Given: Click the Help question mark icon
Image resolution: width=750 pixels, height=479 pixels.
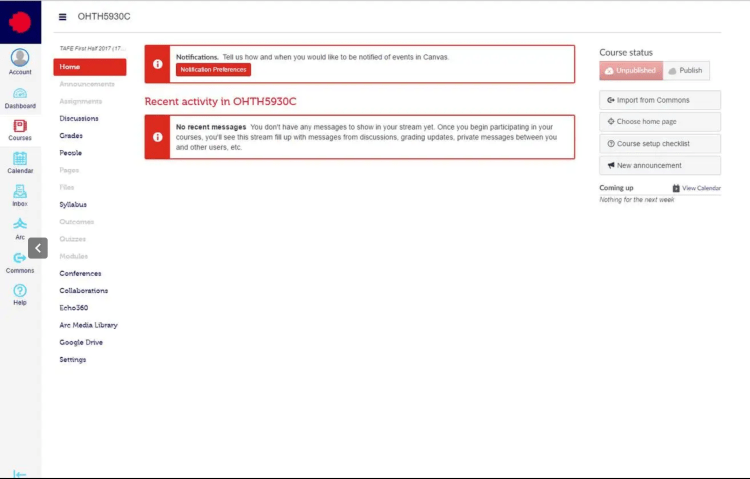Looking at the screenshot, I should (x=20, y=294).
